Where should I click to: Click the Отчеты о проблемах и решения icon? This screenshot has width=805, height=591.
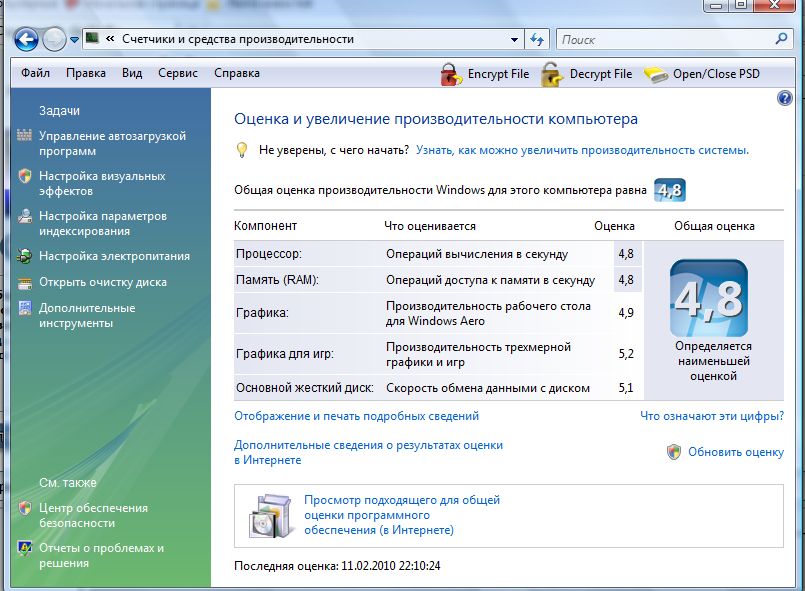(25, 548)
